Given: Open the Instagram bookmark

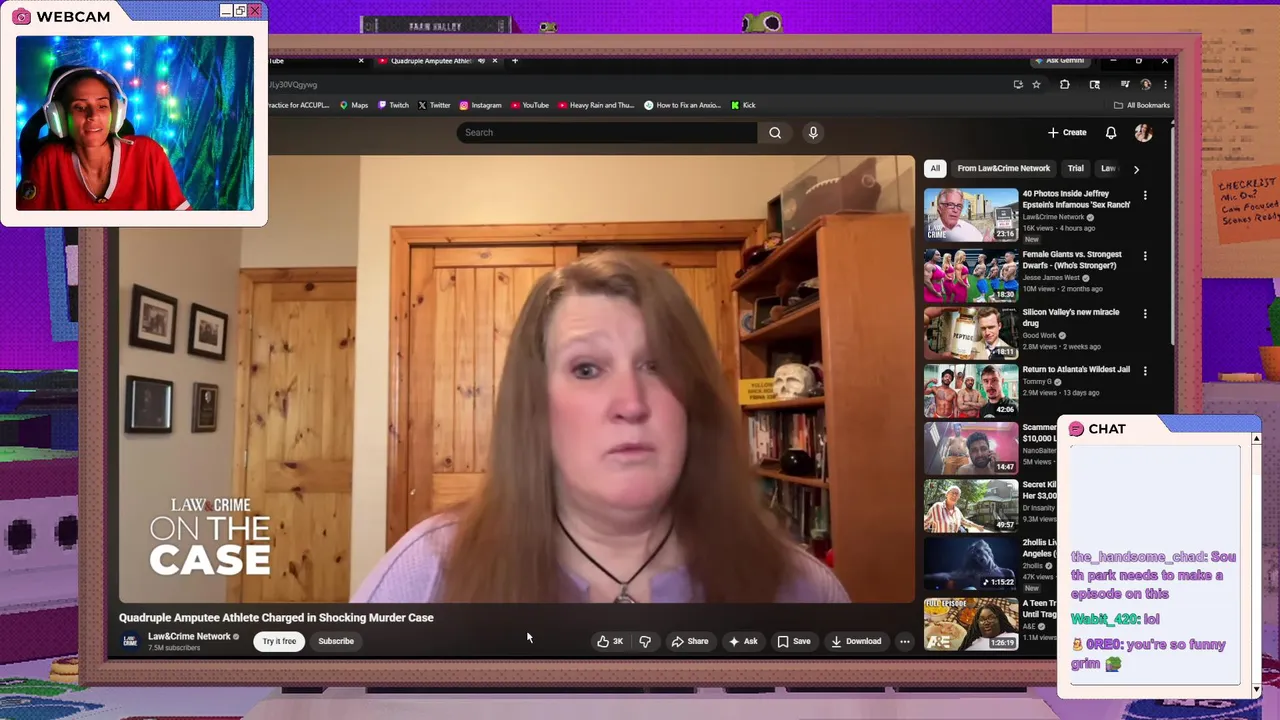Looking at the screenshot, I should 480,105.
